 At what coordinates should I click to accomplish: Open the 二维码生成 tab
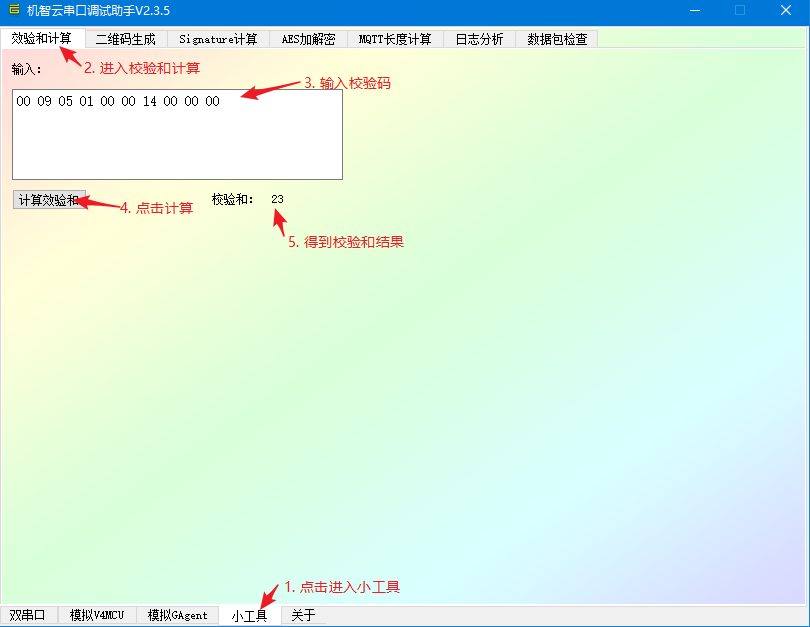pyautogui.click(x=125, y=39)
